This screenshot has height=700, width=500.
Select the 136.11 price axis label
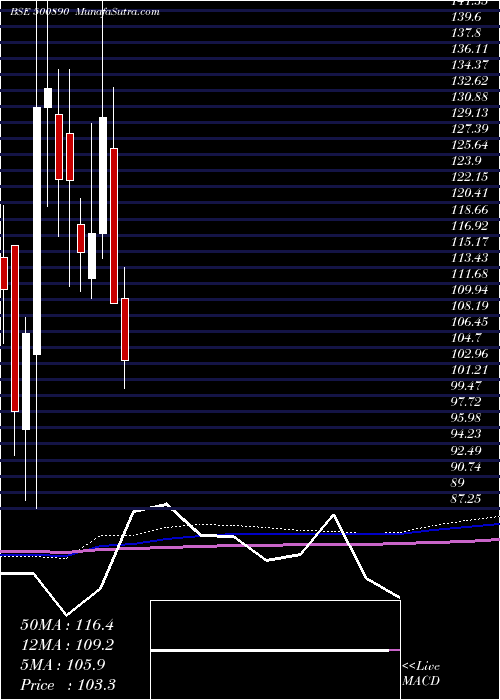(x=469, y=49)
